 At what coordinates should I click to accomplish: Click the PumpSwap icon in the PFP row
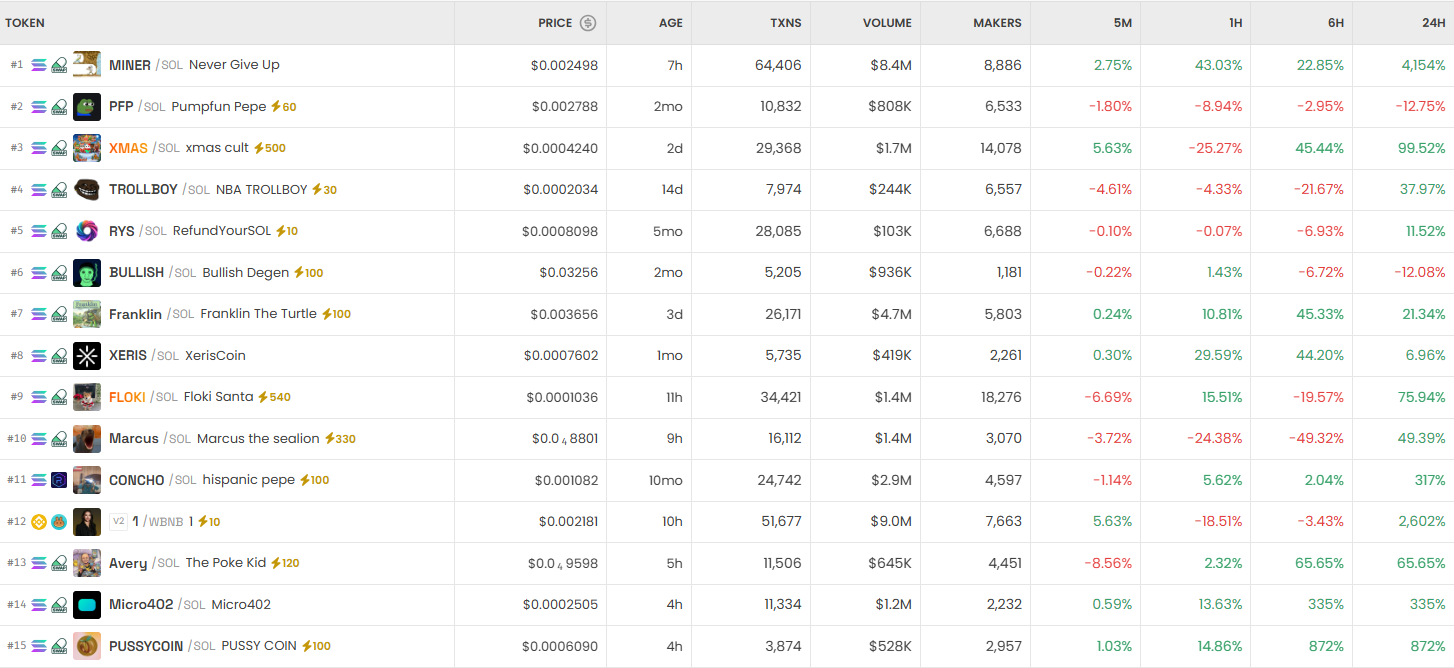pyautogui.click(x=59, y=107)
